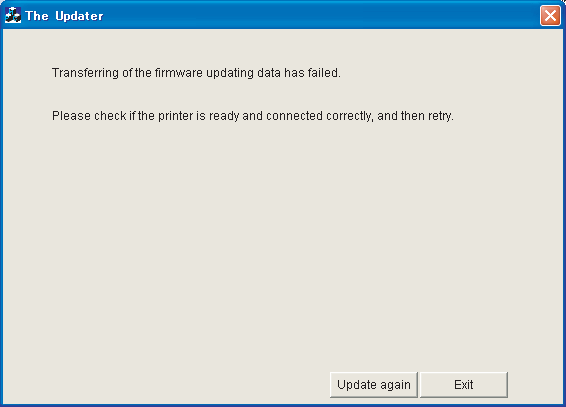Retry firmware transfer via Update again
566x407 pixels.
point(374,385)
